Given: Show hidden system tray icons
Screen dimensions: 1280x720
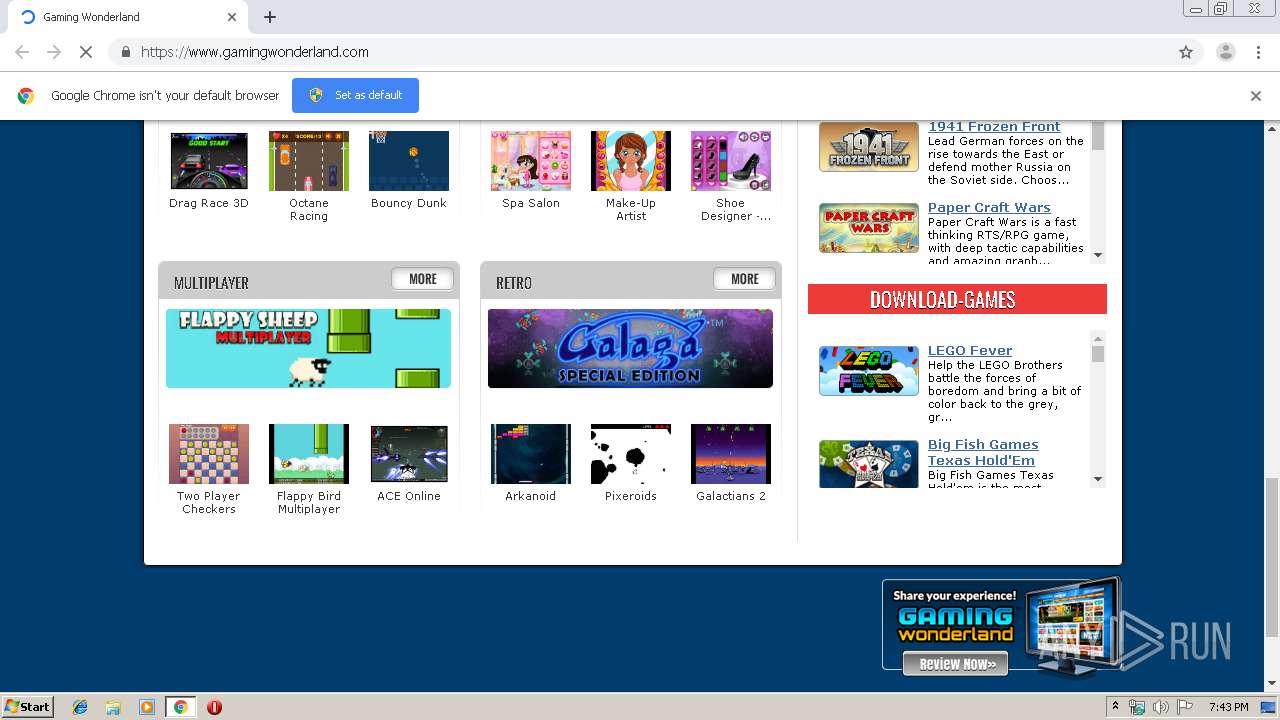Looking at the screenshot, I should point(1116,707).
